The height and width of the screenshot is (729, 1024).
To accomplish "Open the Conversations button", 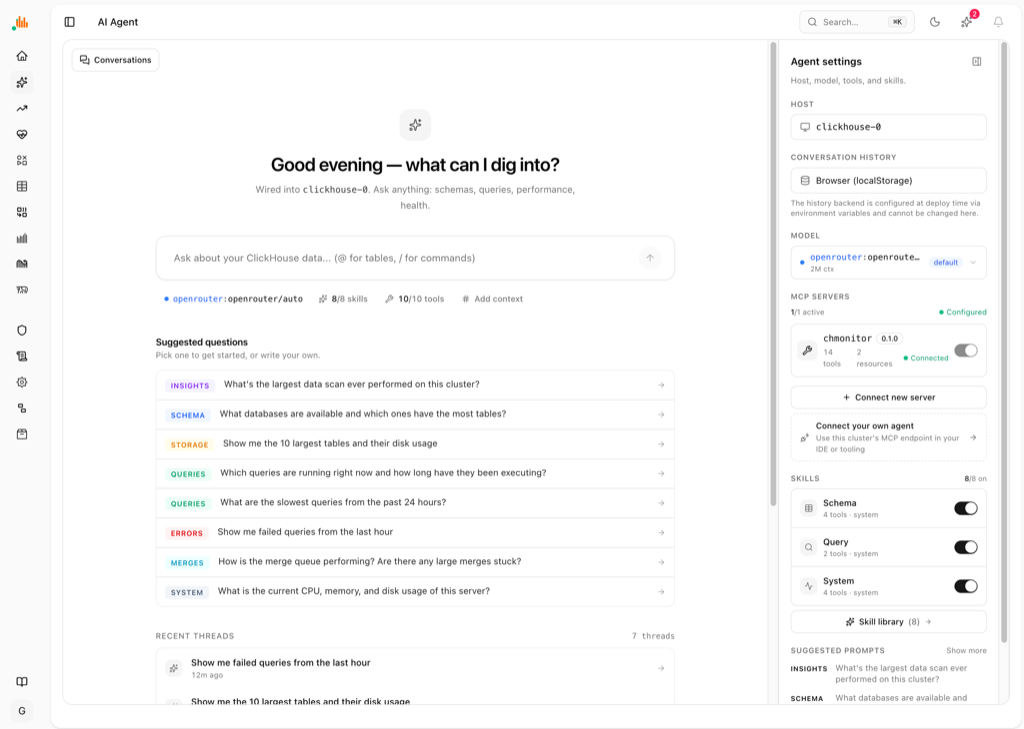I will (116, 60).
